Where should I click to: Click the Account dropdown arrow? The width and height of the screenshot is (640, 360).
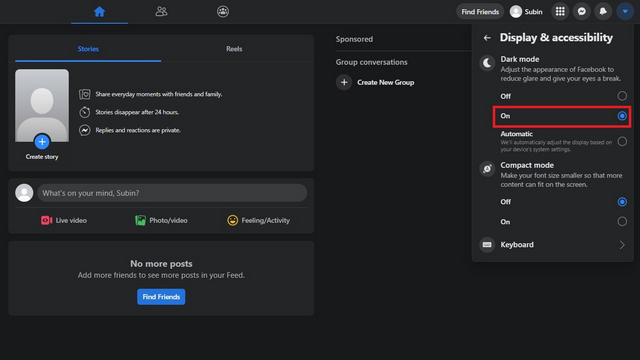coord(625,11)
